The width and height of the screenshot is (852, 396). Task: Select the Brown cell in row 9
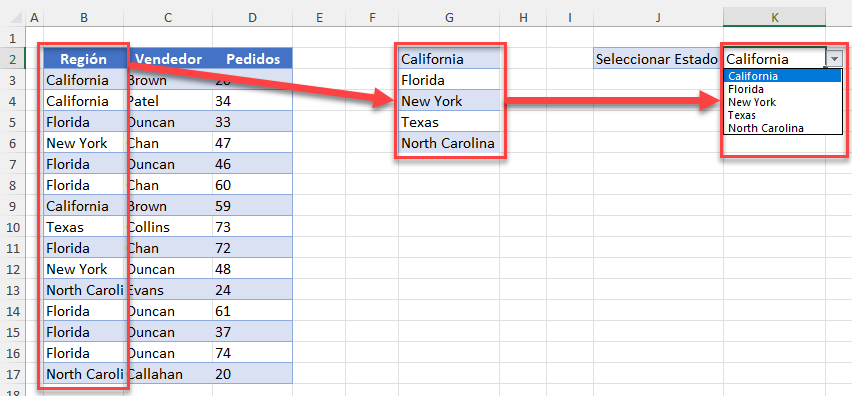pyautogui.click(x=168, y=206)
